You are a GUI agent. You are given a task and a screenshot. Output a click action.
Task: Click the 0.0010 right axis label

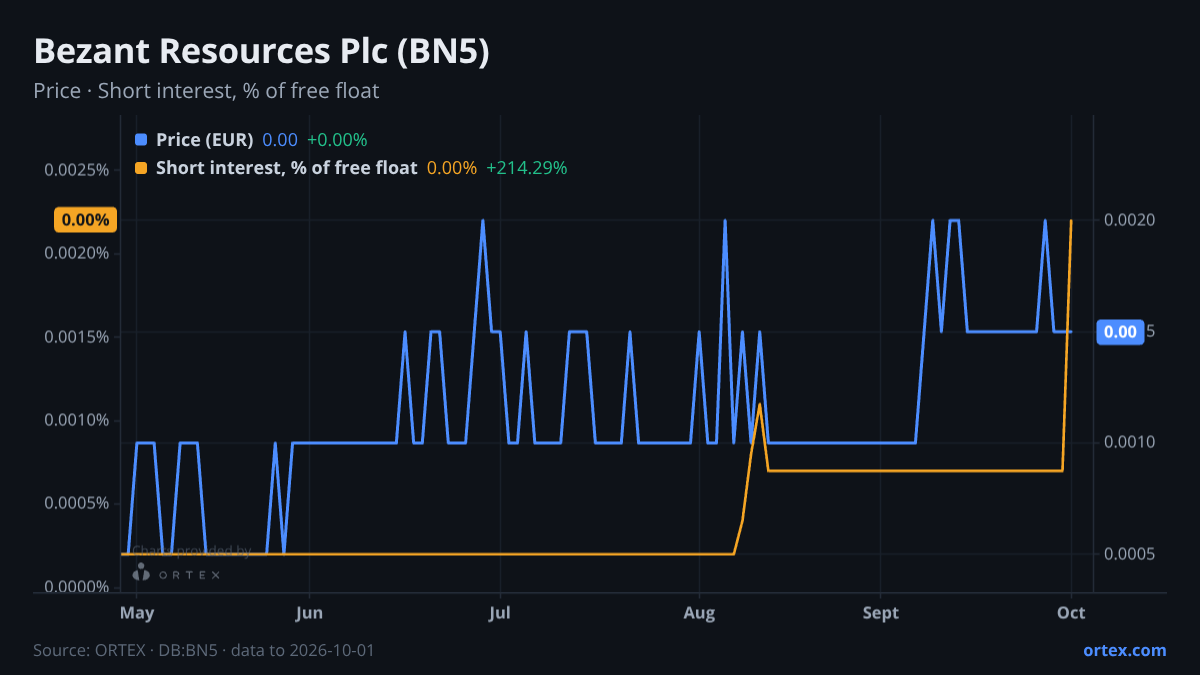[1129, 443]
